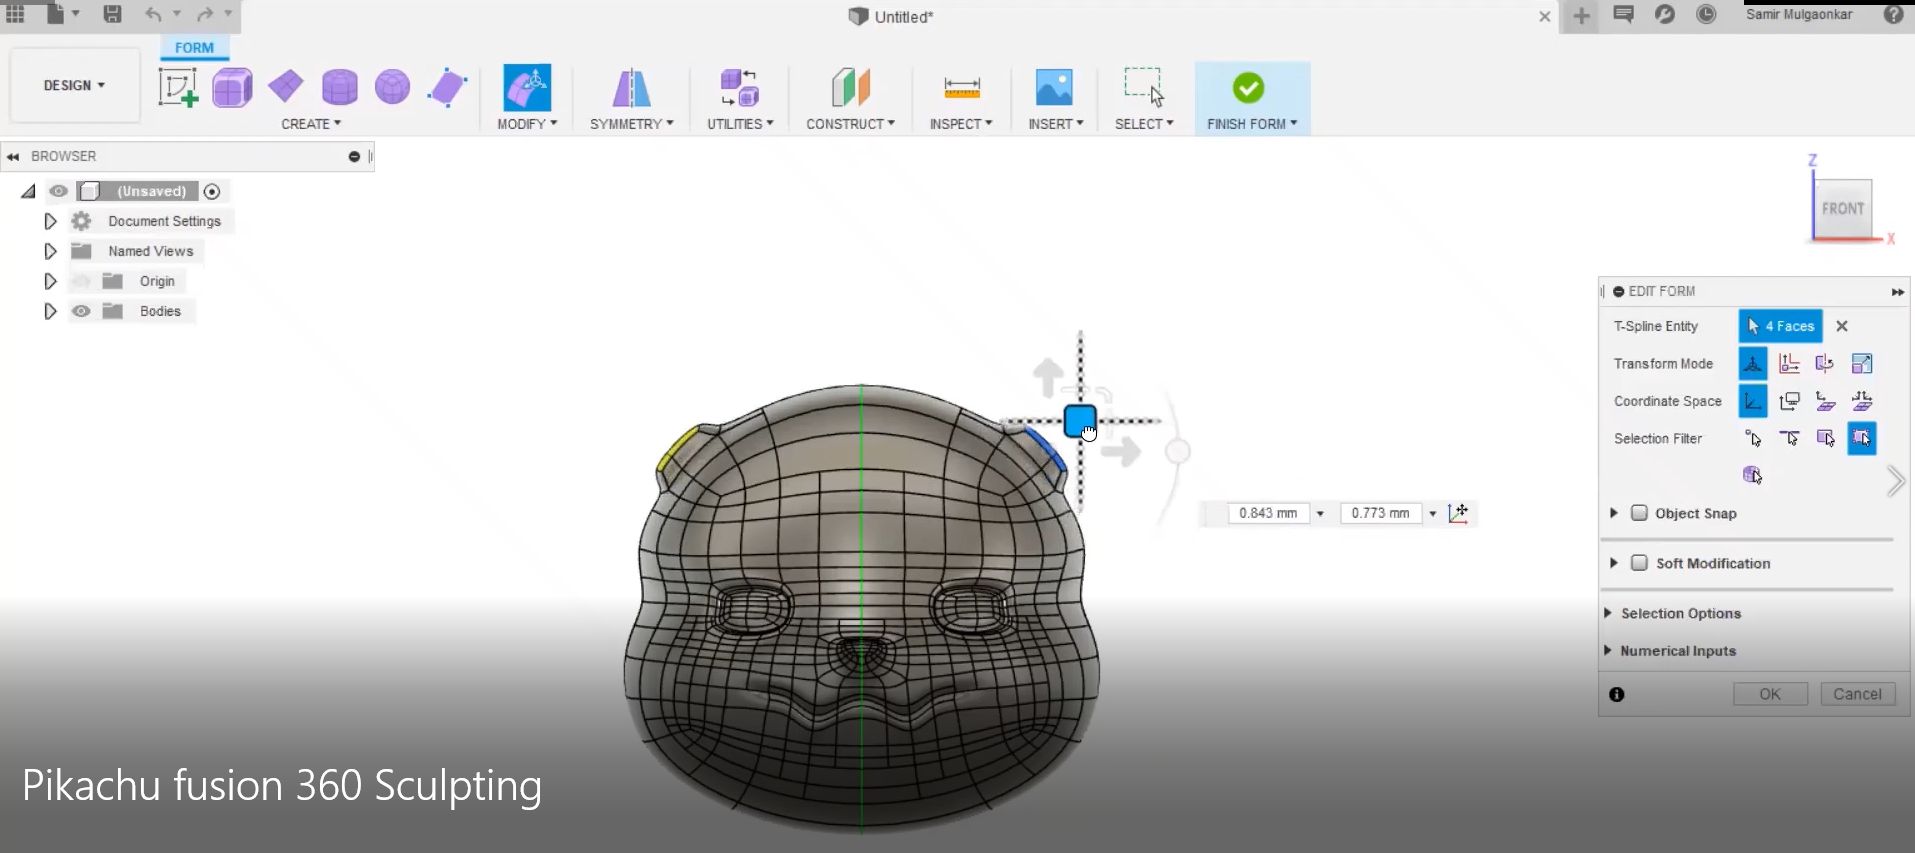Click the Select window-selection icon
1915x853 pixels.
[x=1144, y=87]
